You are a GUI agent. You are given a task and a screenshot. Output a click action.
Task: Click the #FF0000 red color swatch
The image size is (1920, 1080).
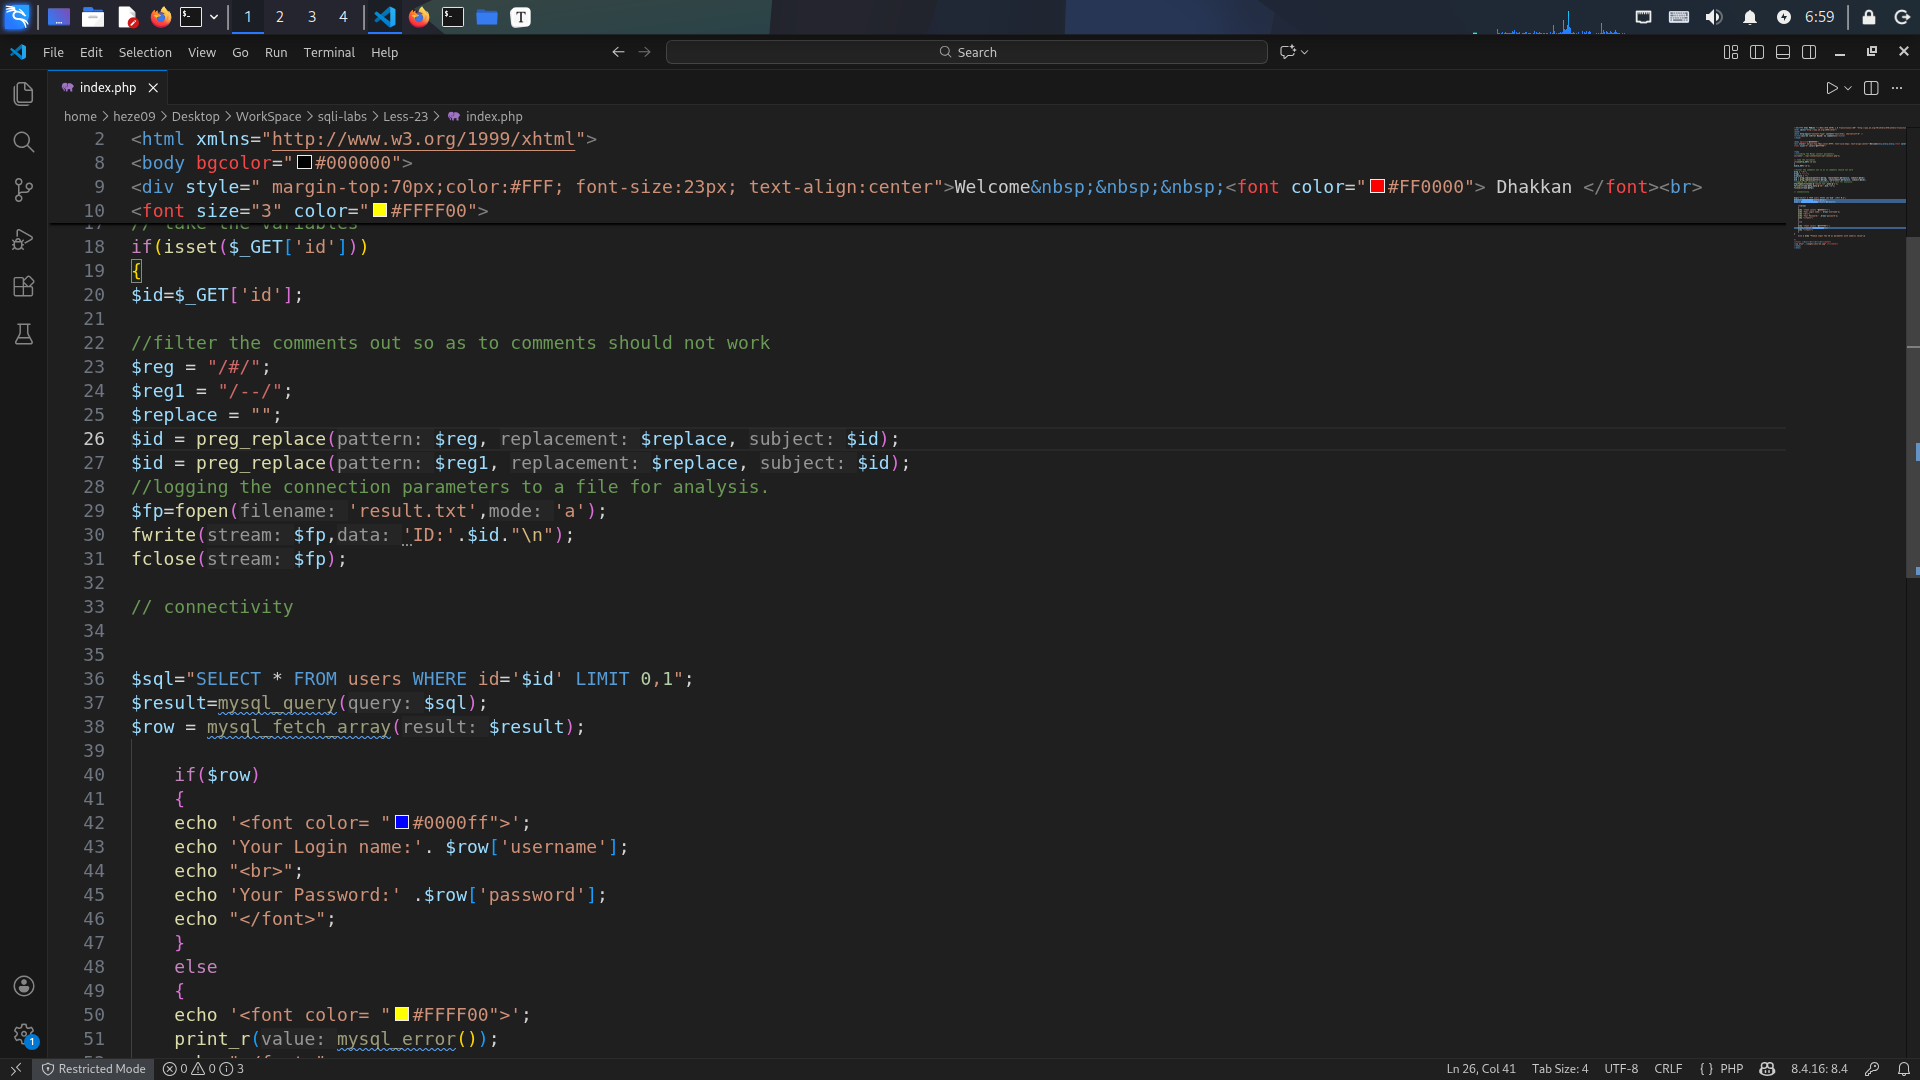point(1377,187)
